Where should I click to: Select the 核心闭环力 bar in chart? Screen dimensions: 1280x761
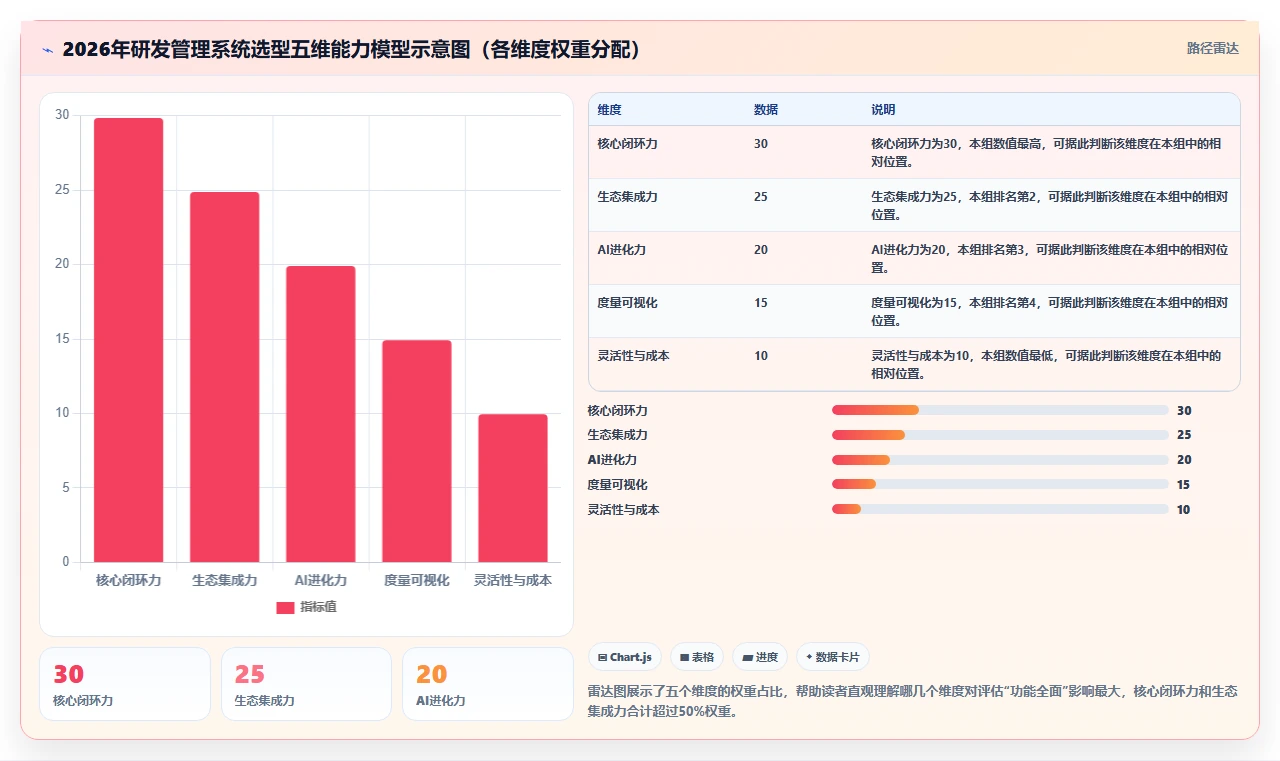pyautogui.click(x=129, y=340)
